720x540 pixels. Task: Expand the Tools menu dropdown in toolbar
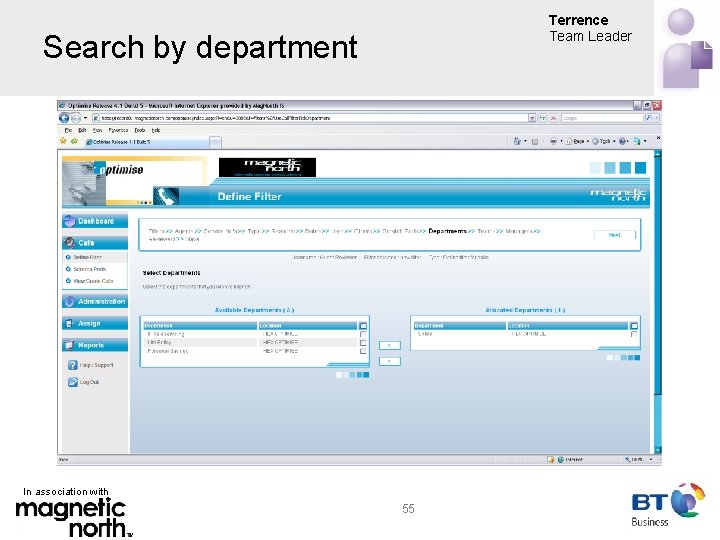click(614, 141)
